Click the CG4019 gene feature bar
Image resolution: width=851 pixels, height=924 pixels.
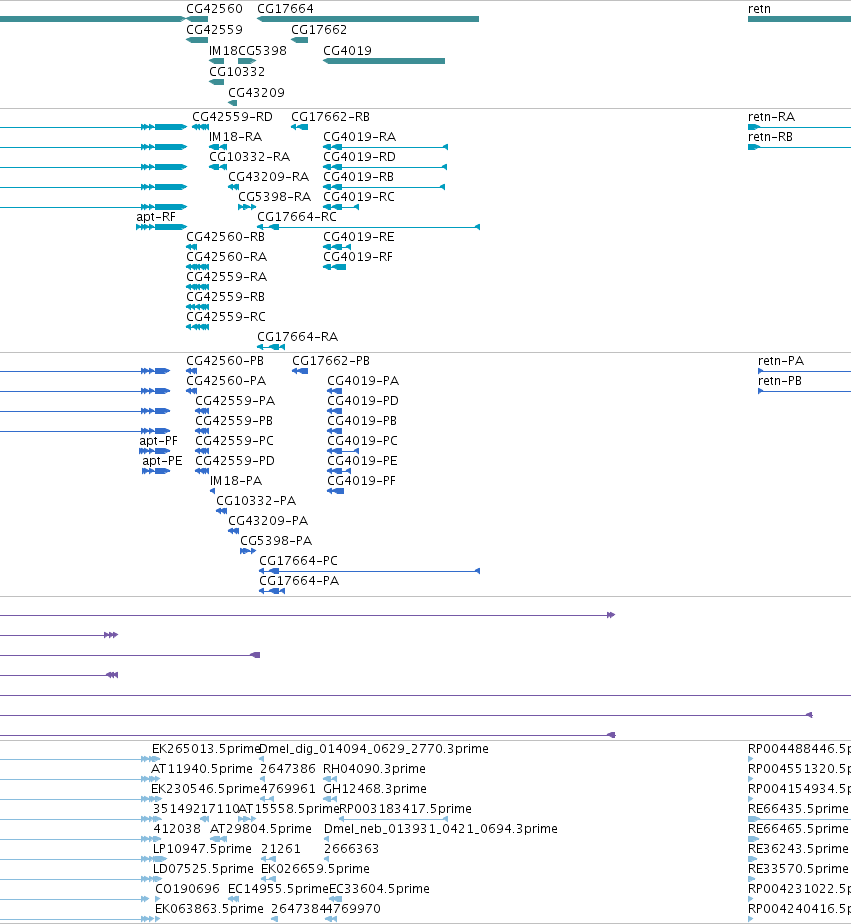click(384, 61)
